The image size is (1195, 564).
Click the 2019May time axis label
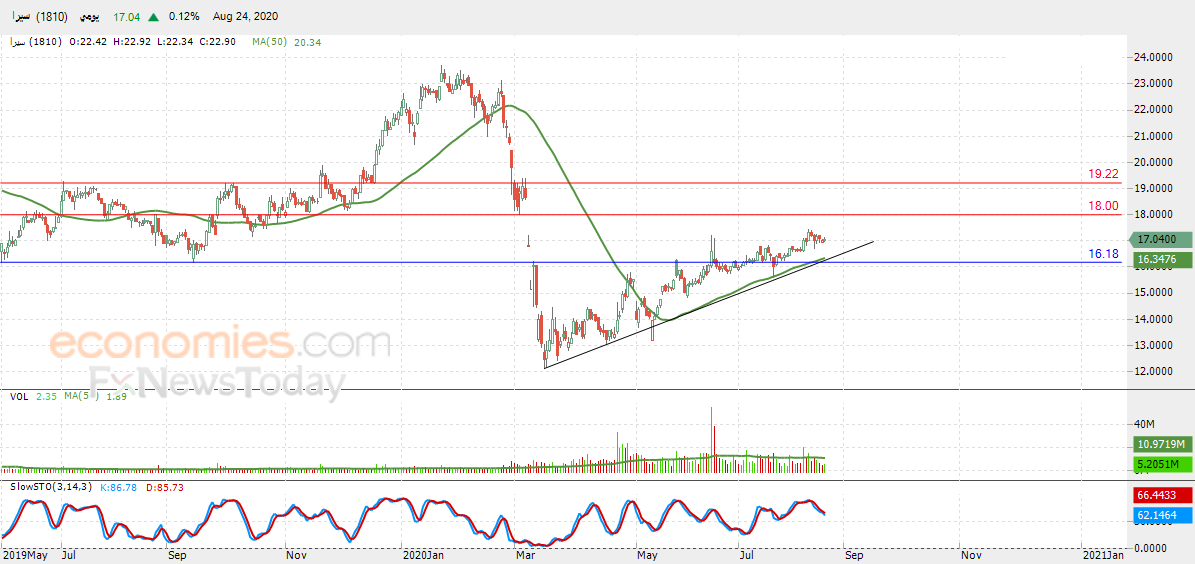click(x=25, y=556)
